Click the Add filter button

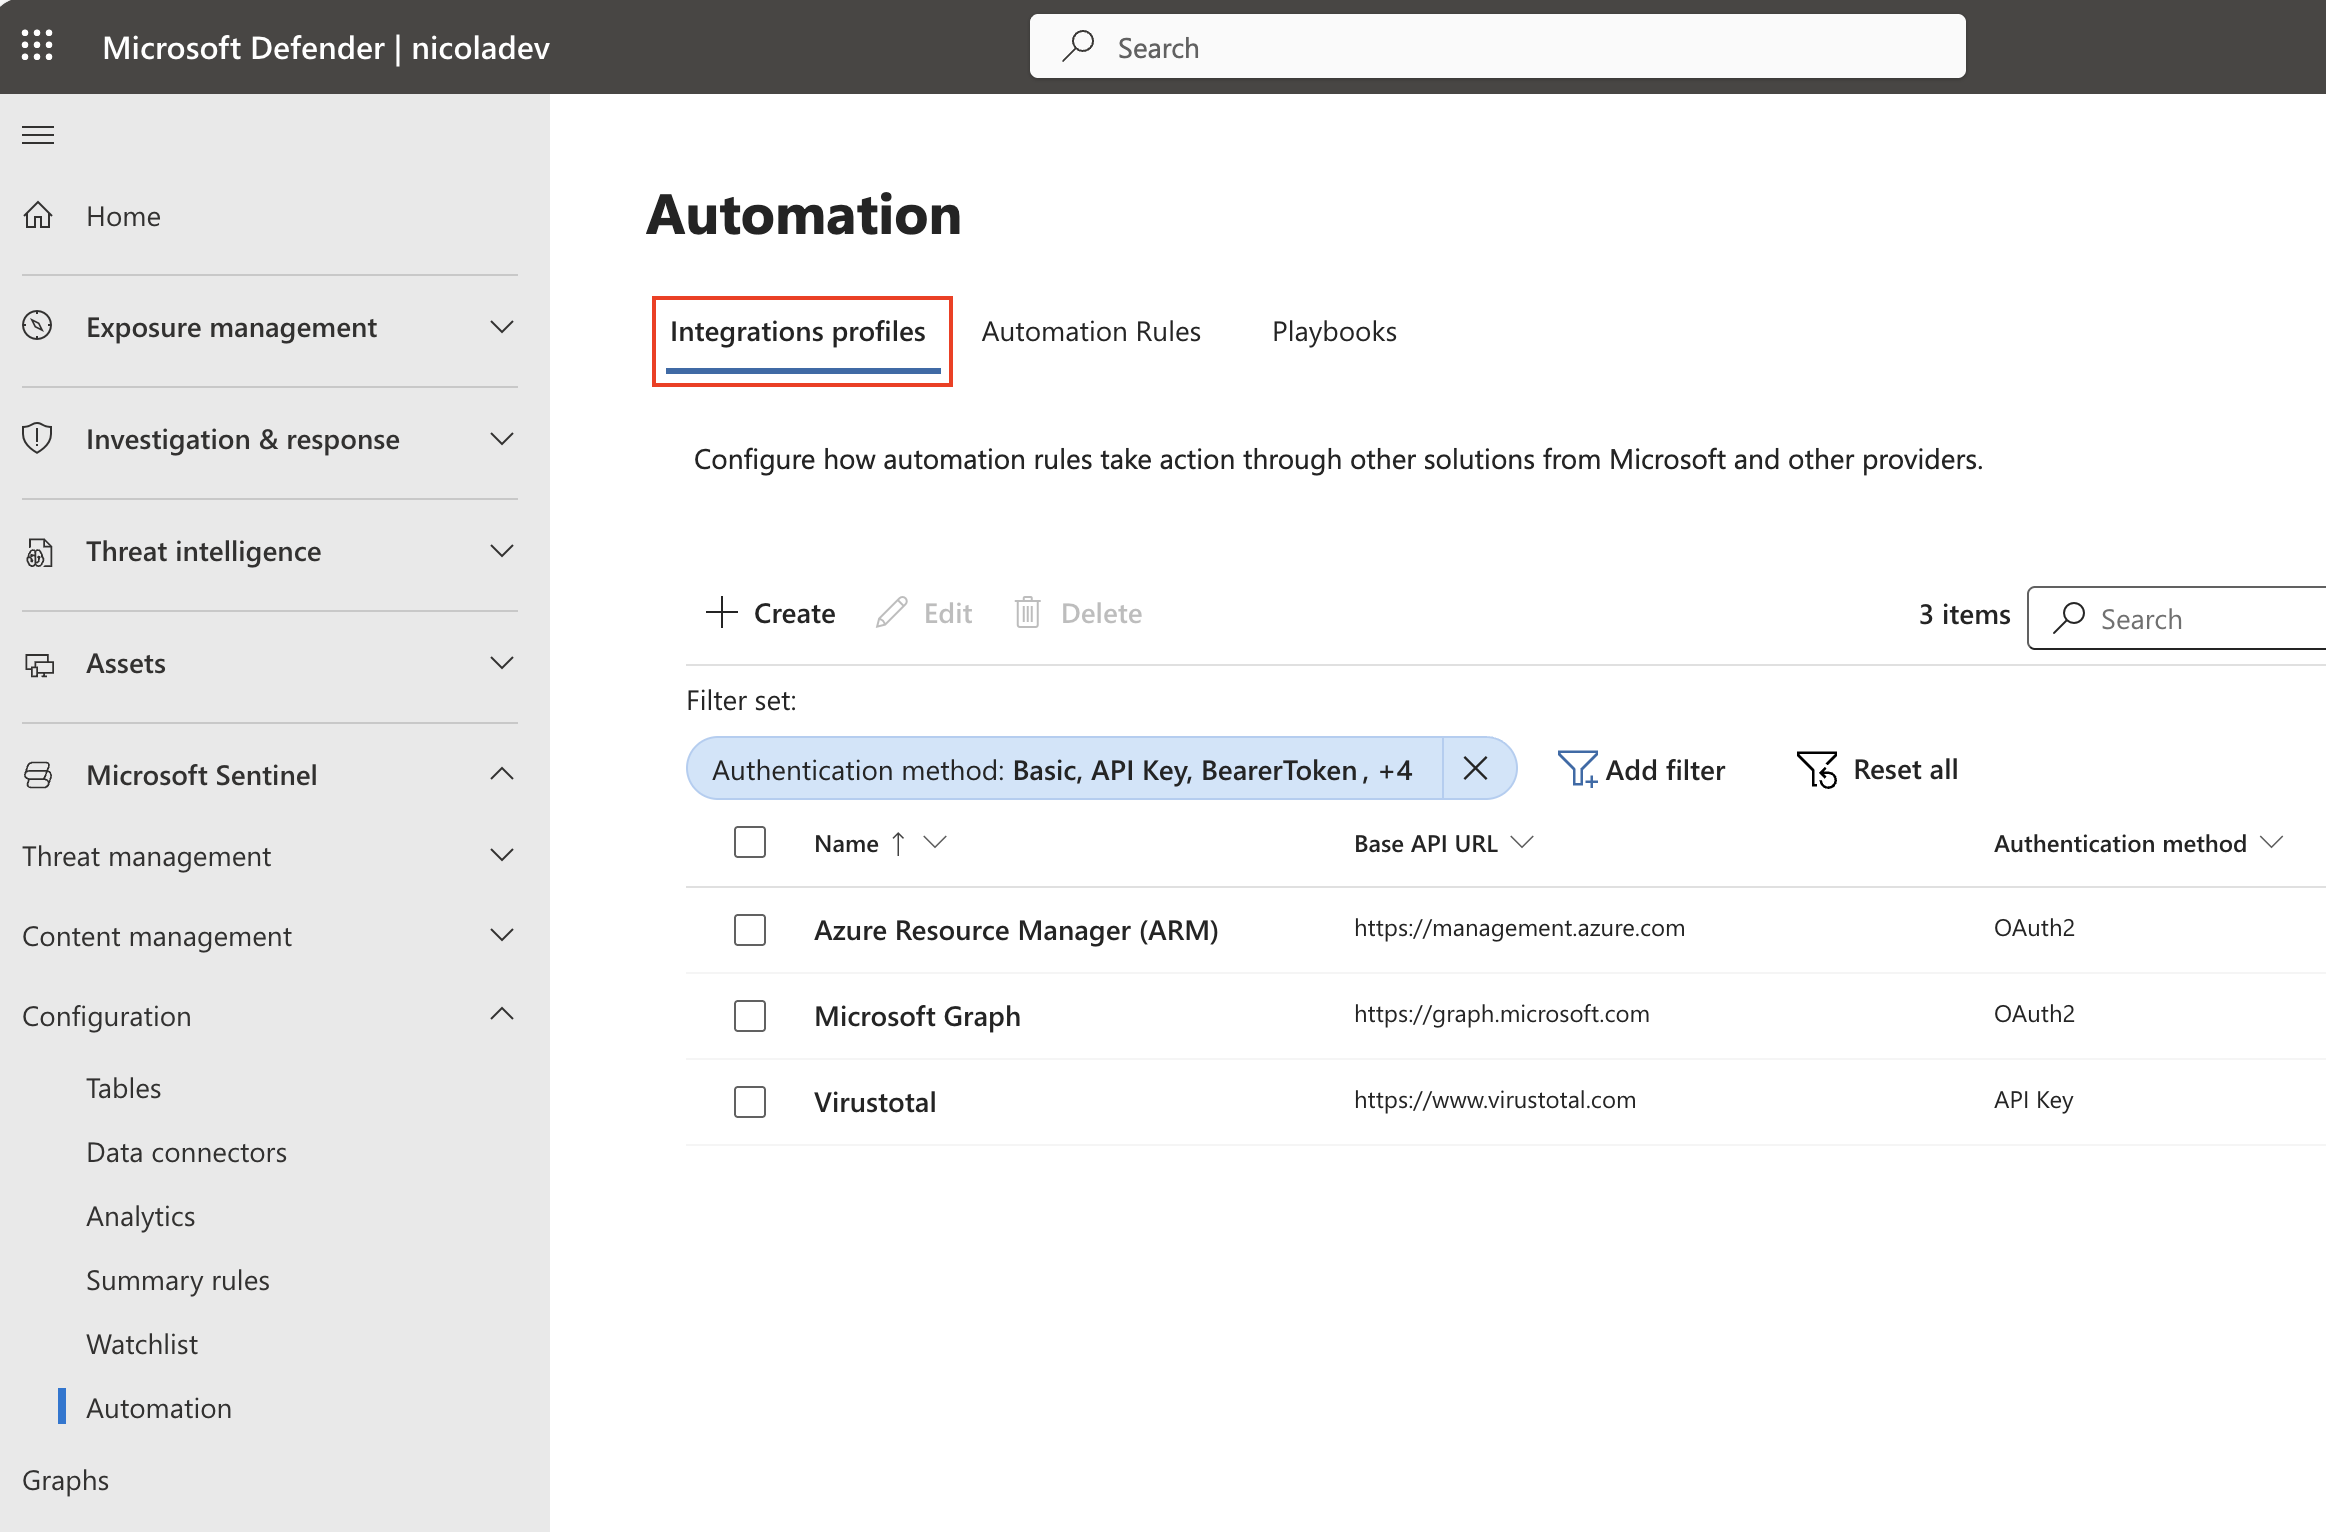pos(1642,769)
